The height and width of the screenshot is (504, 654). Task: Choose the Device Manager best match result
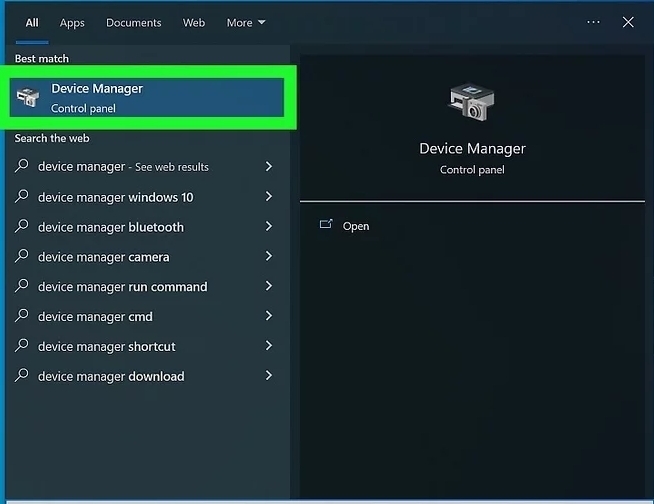tap(150, 97)
